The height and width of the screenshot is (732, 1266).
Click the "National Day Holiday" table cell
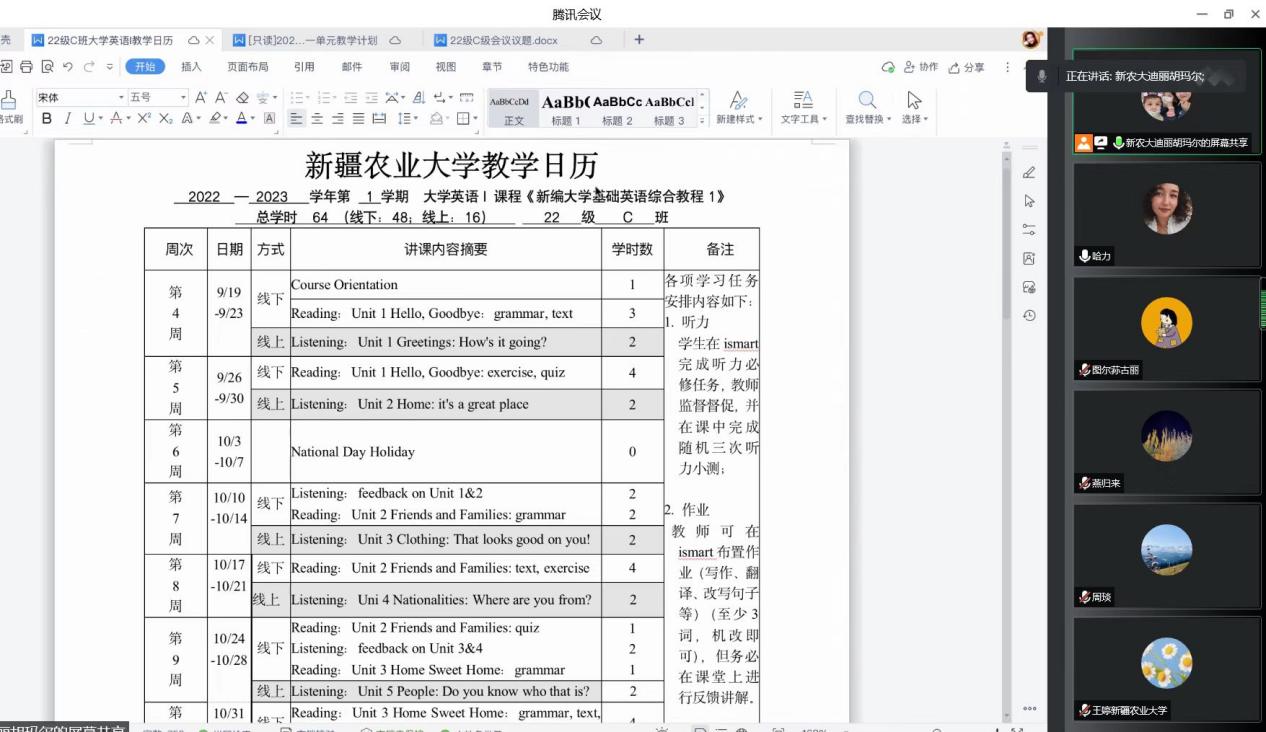(444, 452)
